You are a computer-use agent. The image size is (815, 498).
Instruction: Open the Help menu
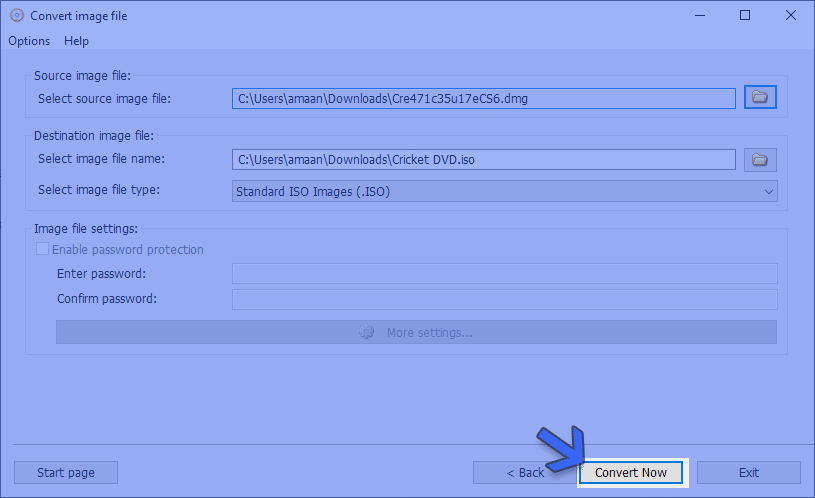click(x=76, y=41)
